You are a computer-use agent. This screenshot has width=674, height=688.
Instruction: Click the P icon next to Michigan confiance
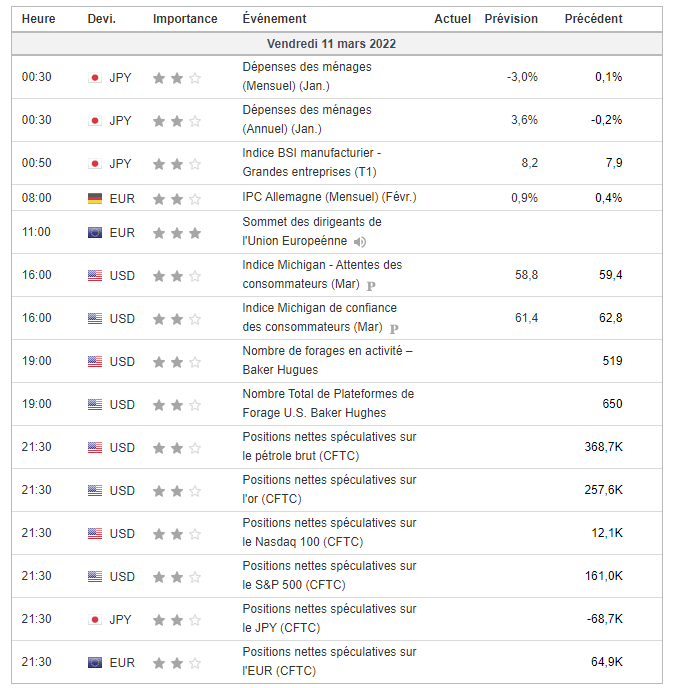pyautogui.click(x=394, y=327)
